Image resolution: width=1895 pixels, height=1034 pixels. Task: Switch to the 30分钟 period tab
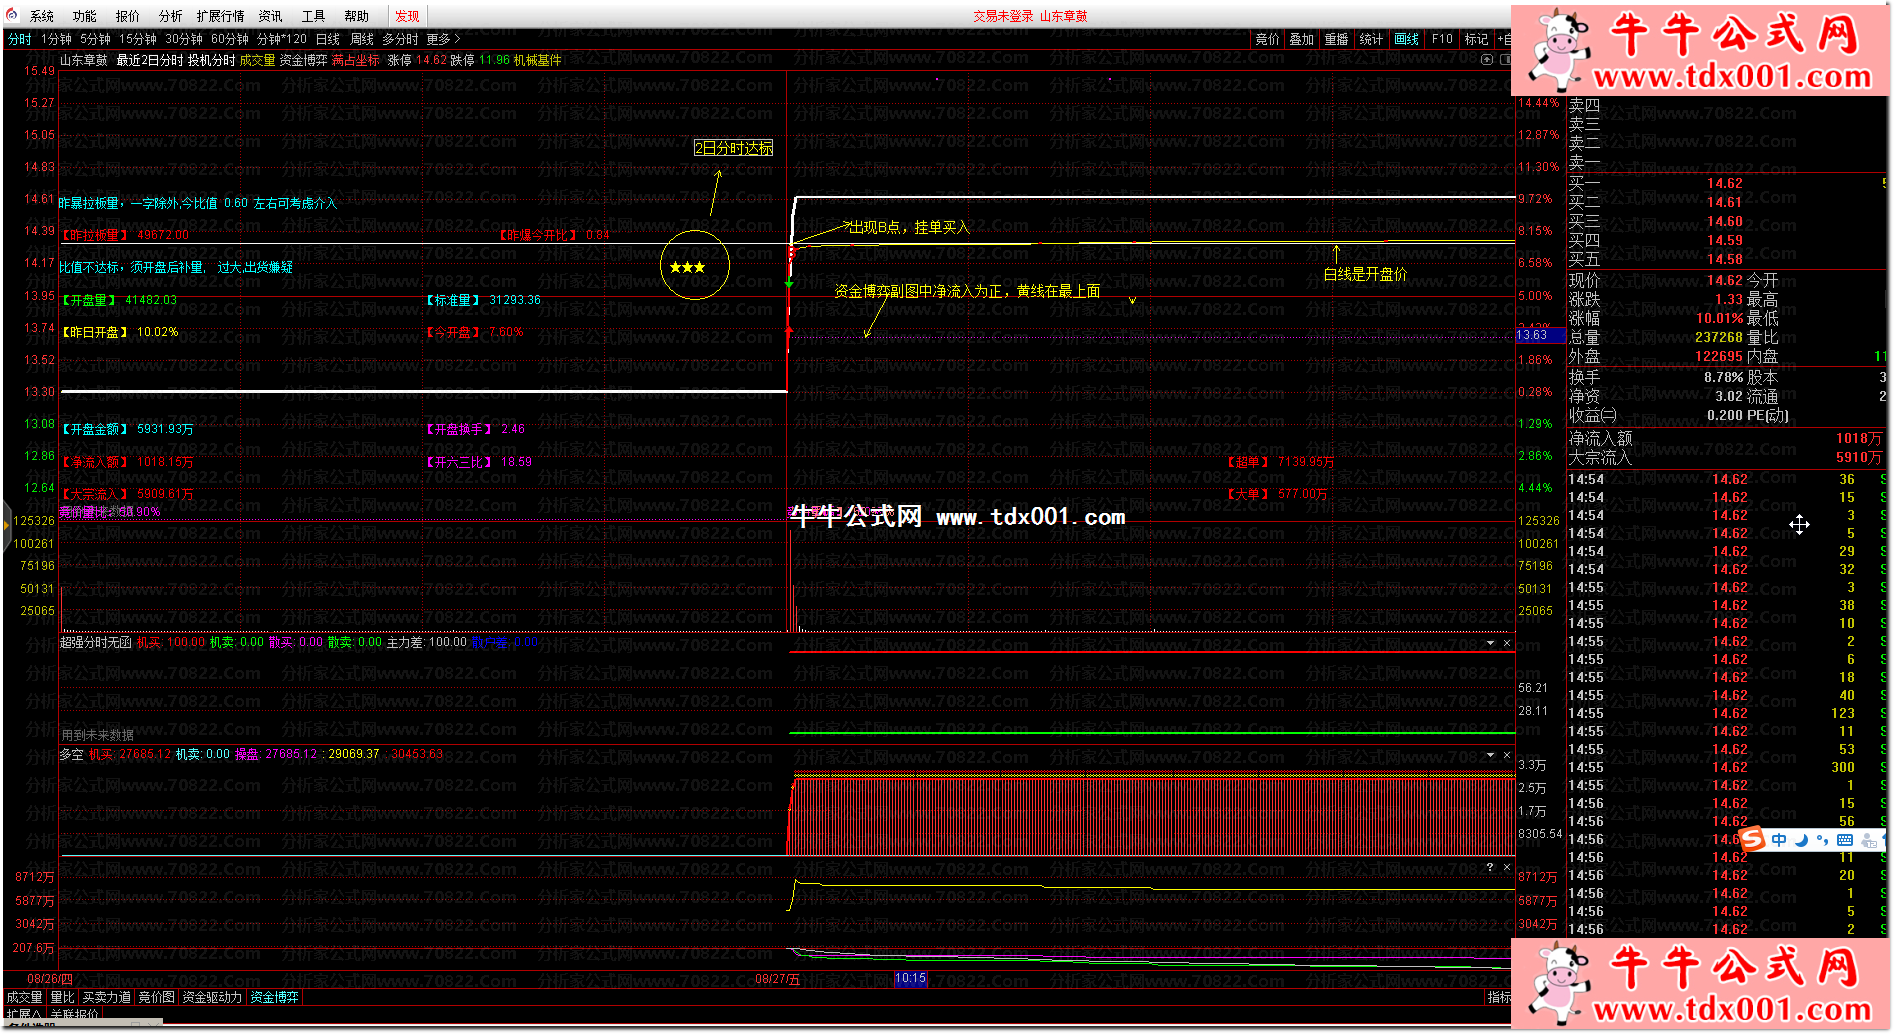tap(184, 39)
